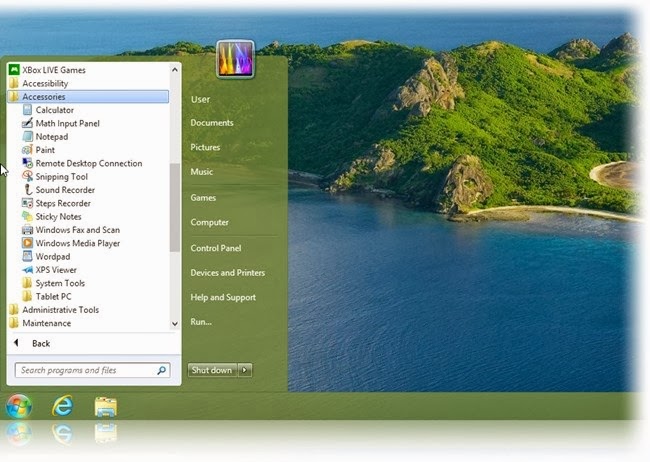Open the User folder link

pos(201,99)
